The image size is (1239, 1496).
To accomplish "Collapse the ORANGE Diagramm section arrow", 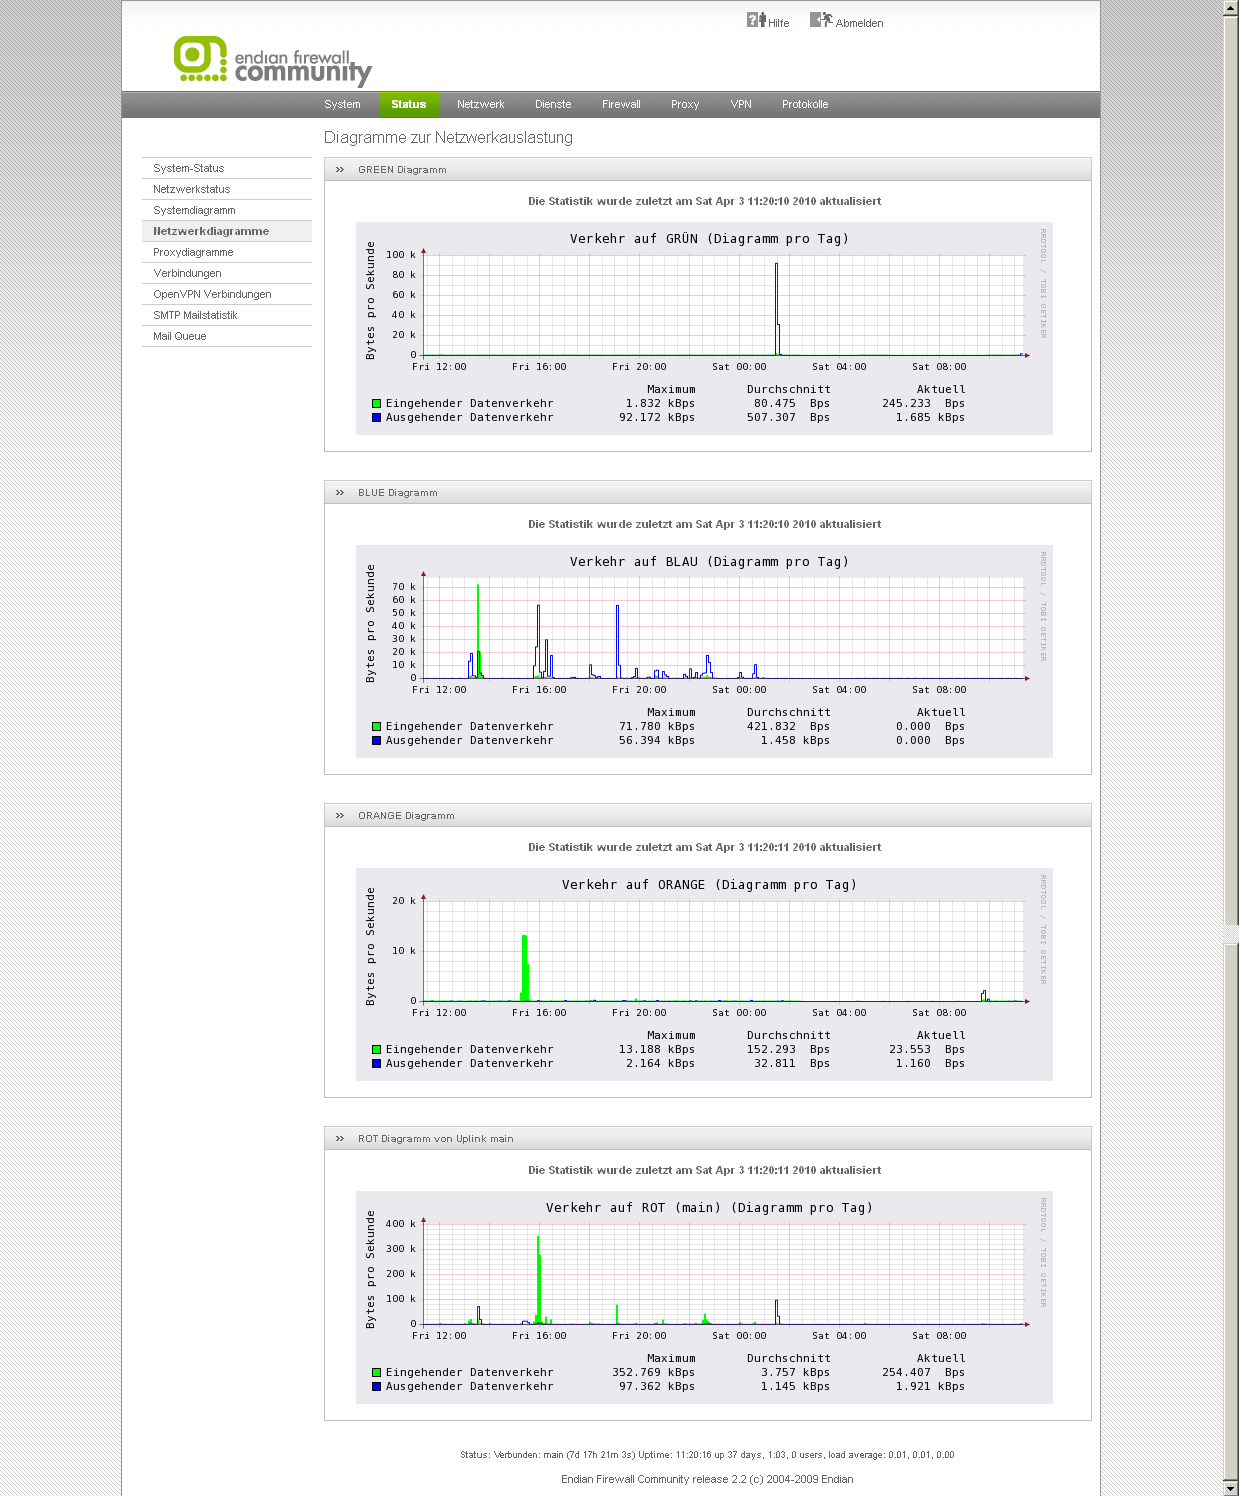I will (x=340, y=816).
